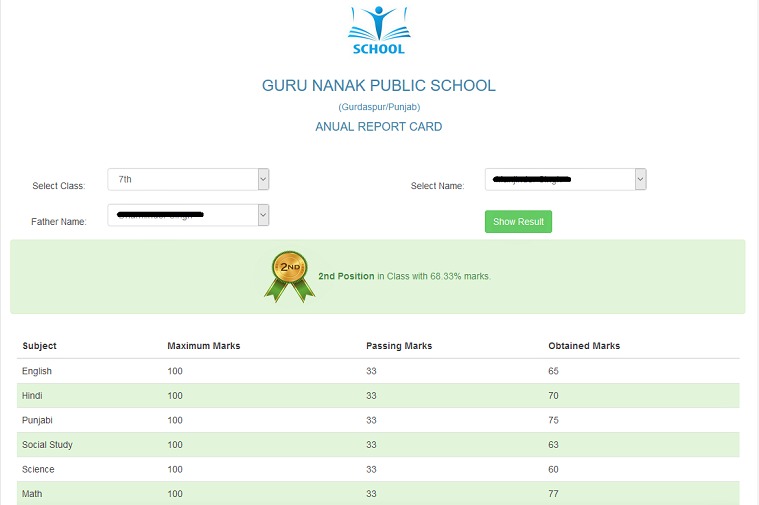Select the Social Study row
The width and height of the screenshot is (759, 505).
(x=47, y=445)
